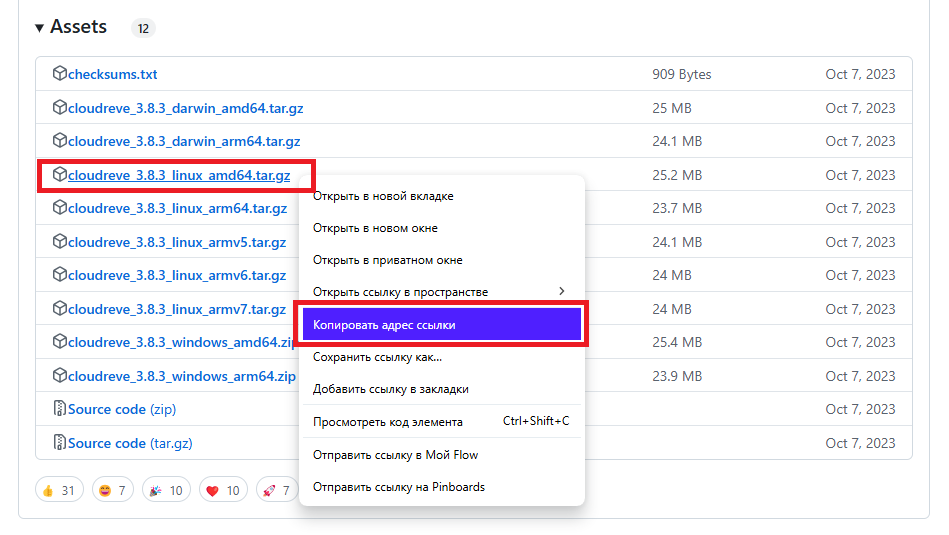Download cloudreve_3.8.3_darwin_amd64.tar.gz
This screenshot has width=949, height=535.
185,108
